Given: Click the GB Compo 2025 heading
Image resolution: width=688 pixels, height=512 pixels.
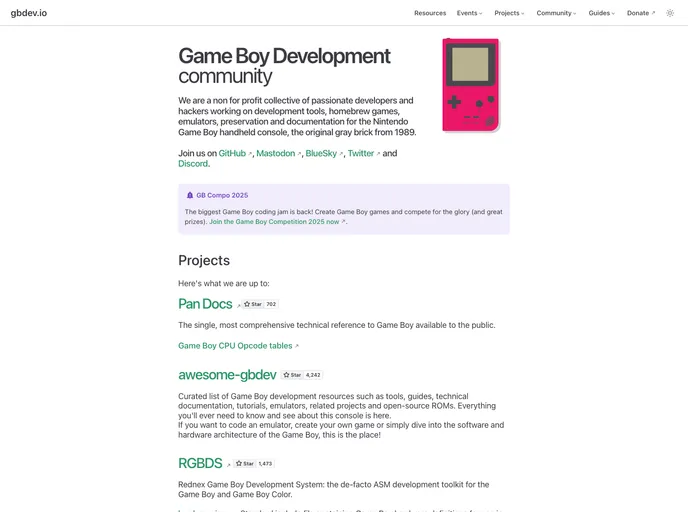Looking at the screenshot, I should [x=222, y=195].
